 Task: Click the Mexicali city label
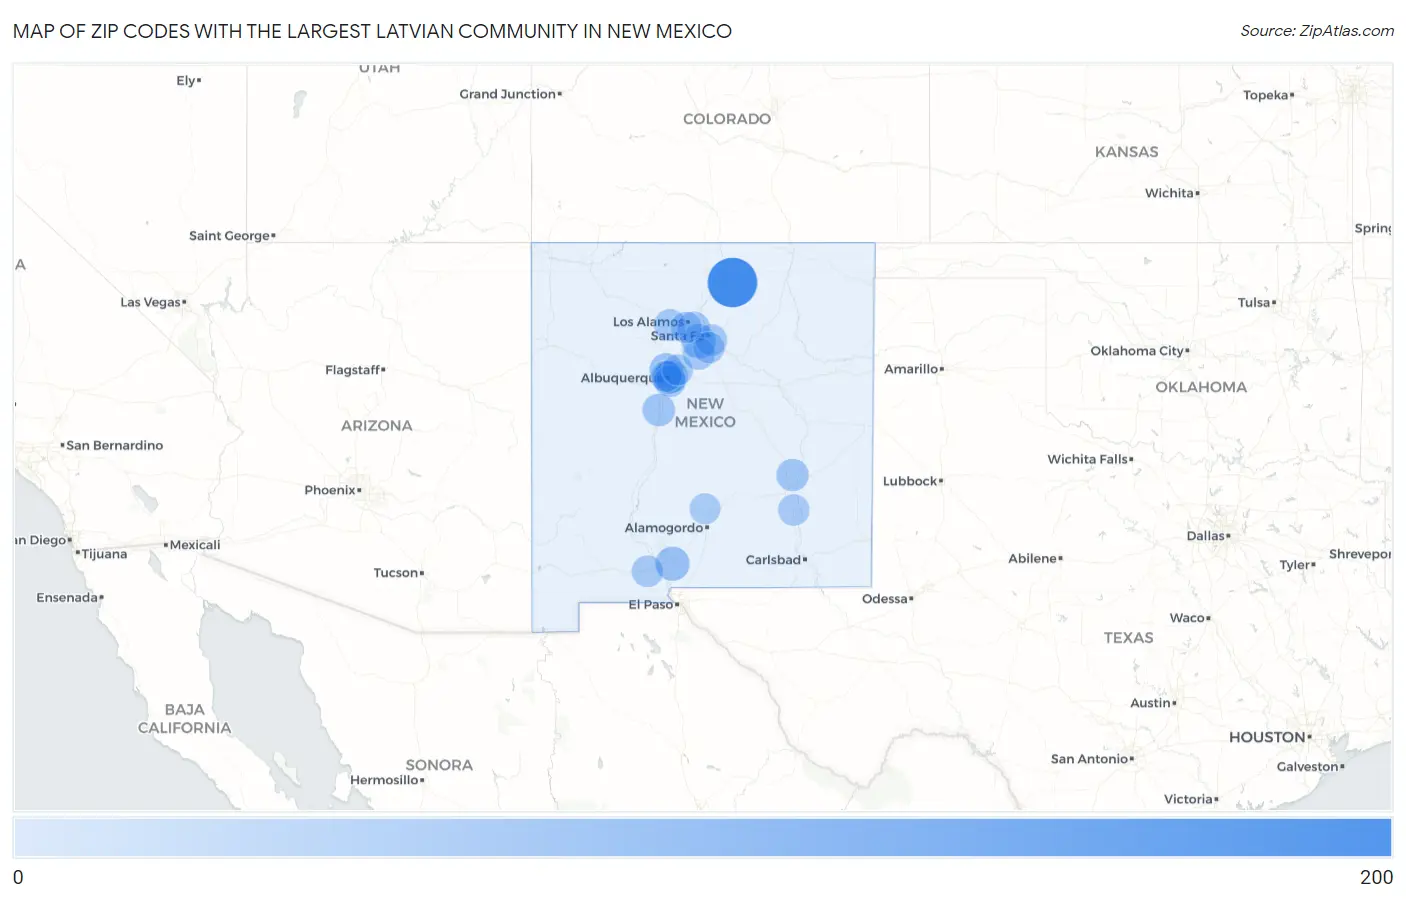pyautogui.click(x=195, y=545)
